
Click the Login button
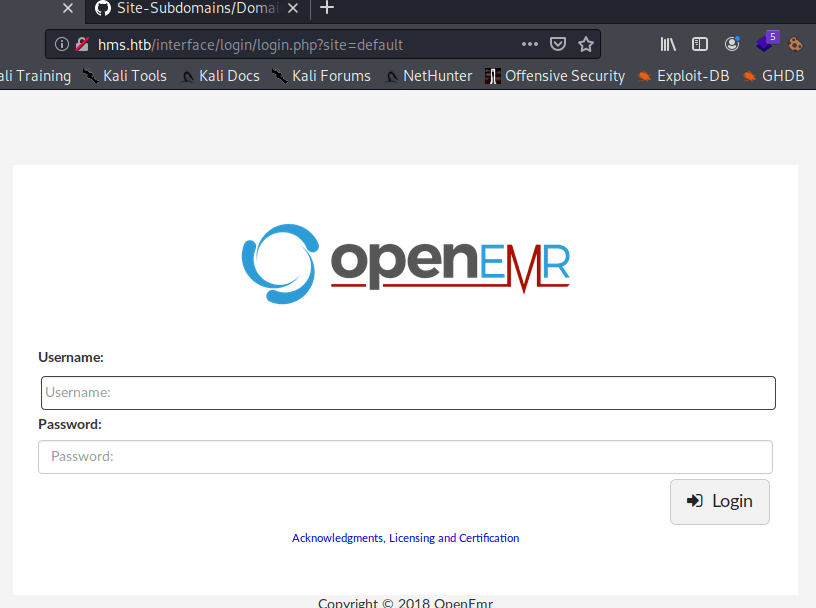point(720,501)
